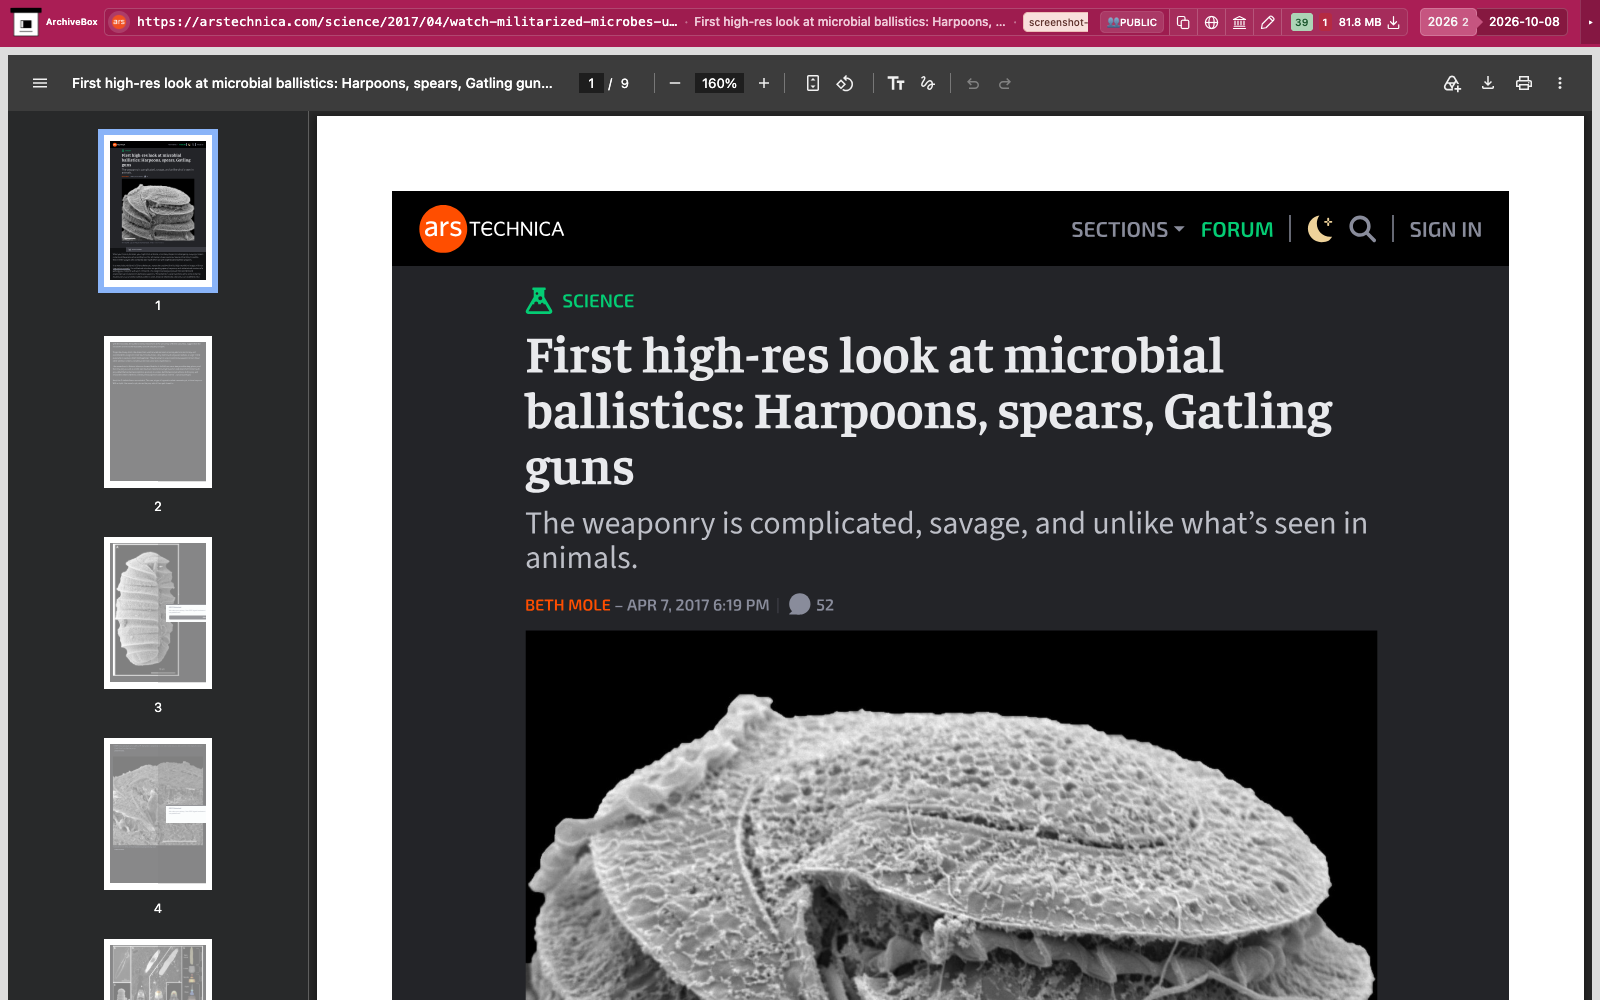Screen dimensions: 1600x1000
Task: Click the undo icon in PDF toolbar
Action: pyautogui.click(x=973, y=83)
